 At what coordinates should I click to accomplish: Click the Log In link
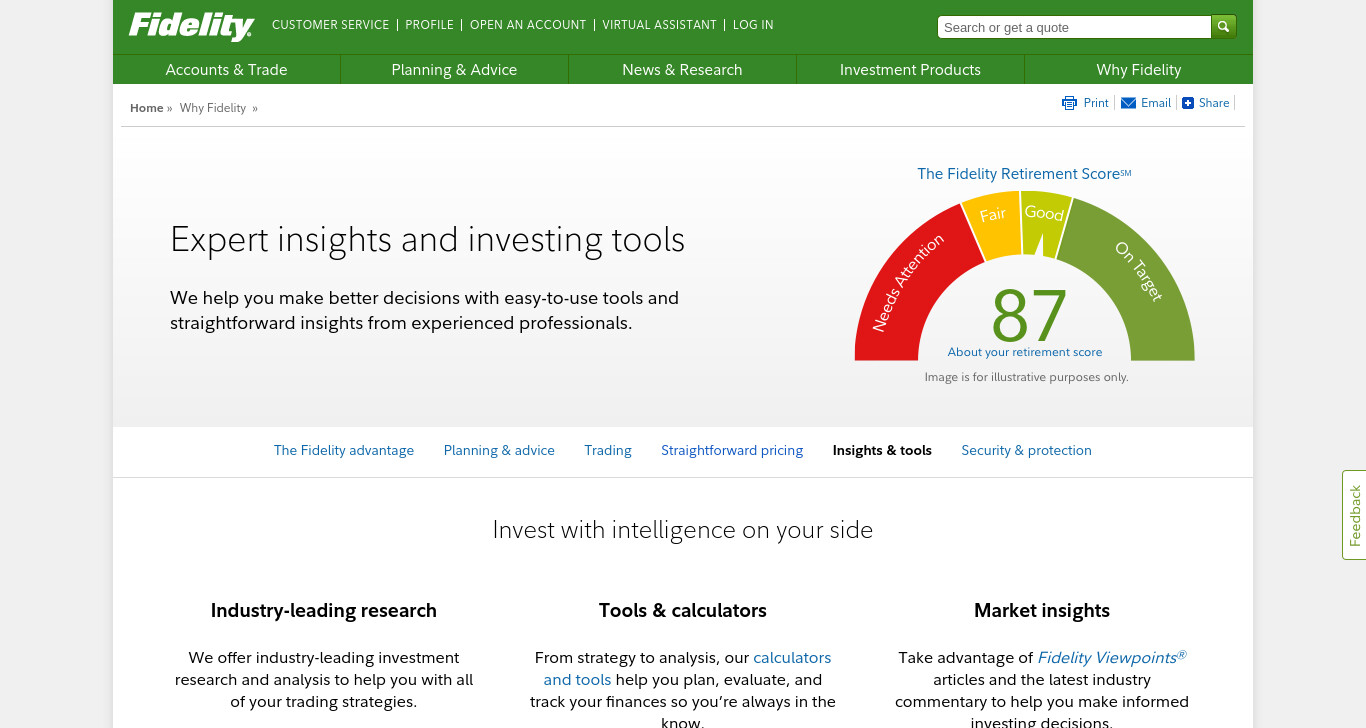click(753, 25)
